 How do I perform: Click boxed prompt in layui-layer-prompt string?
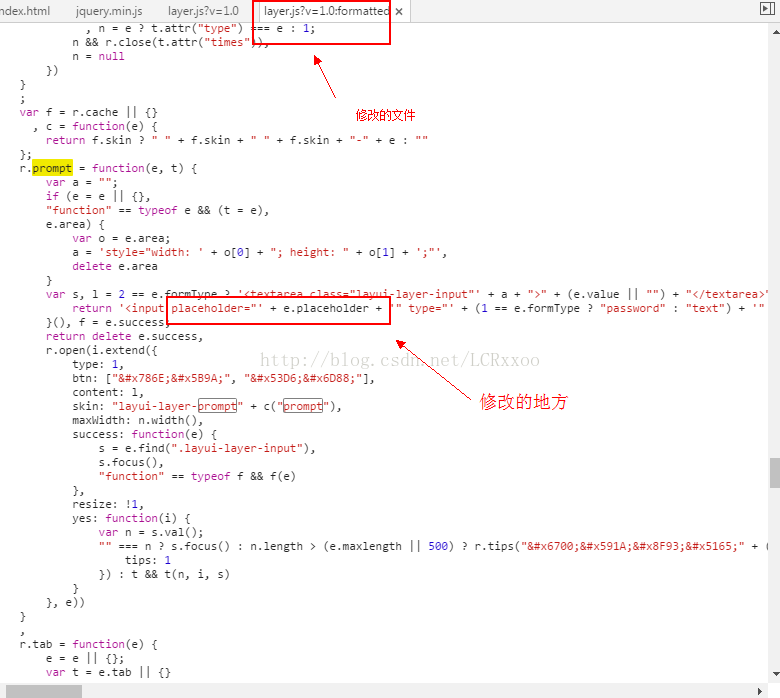point(217,406)
